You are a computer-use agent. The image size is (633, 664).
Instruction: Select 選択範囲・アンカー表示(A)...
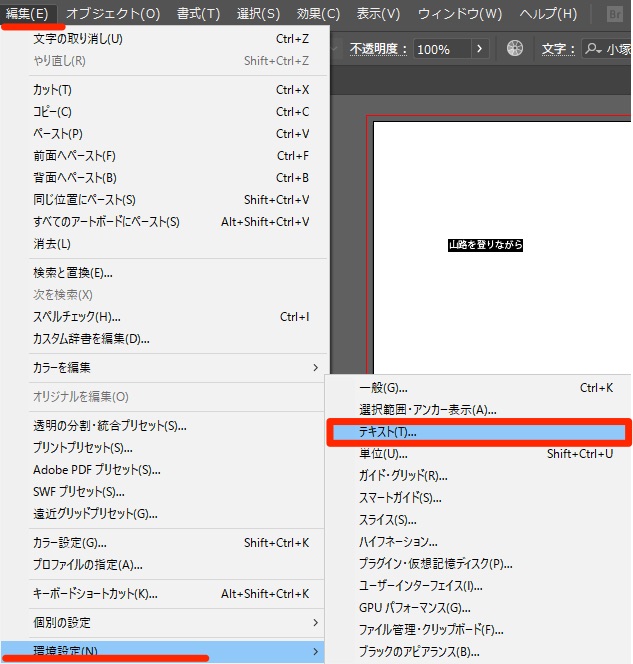[x=478, y=410]
